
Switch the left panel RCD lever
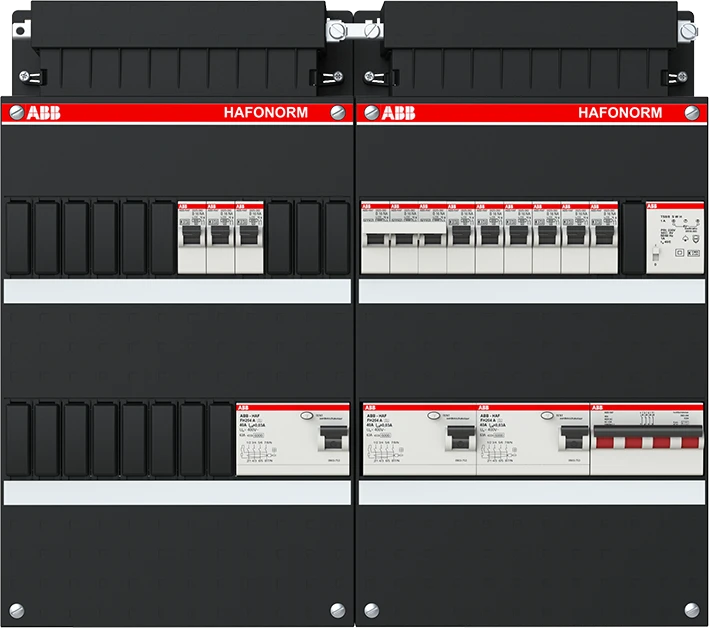click(x=329, y=438)
